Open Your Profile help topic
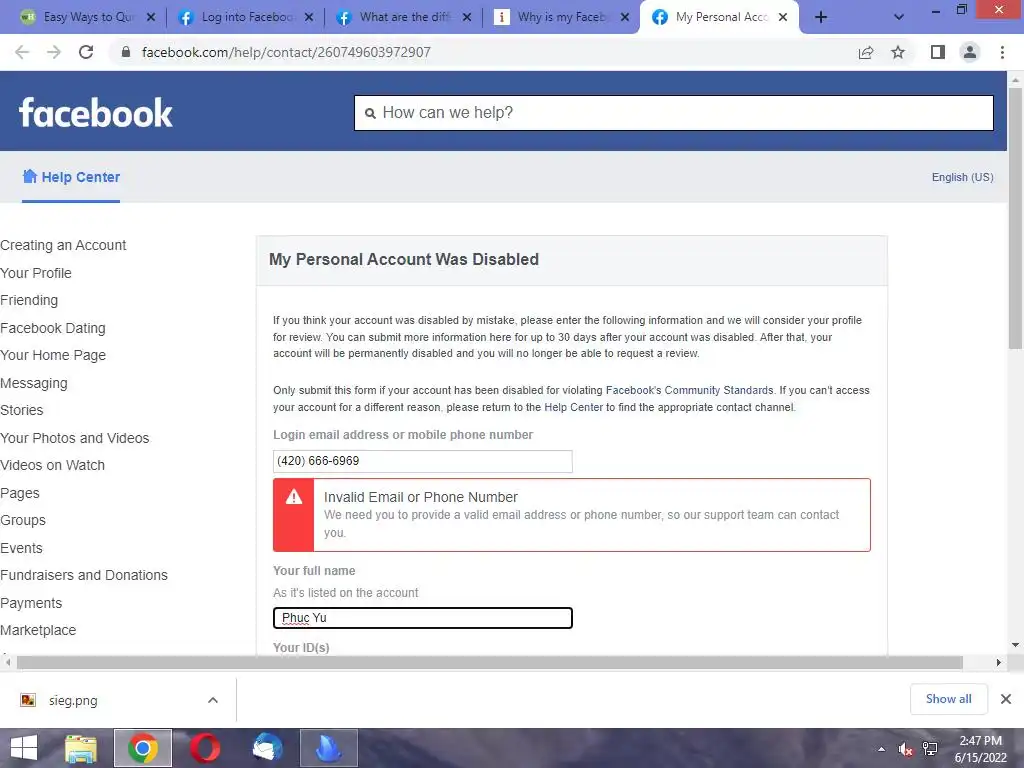 pyautogui.click(x=36, y=273)
